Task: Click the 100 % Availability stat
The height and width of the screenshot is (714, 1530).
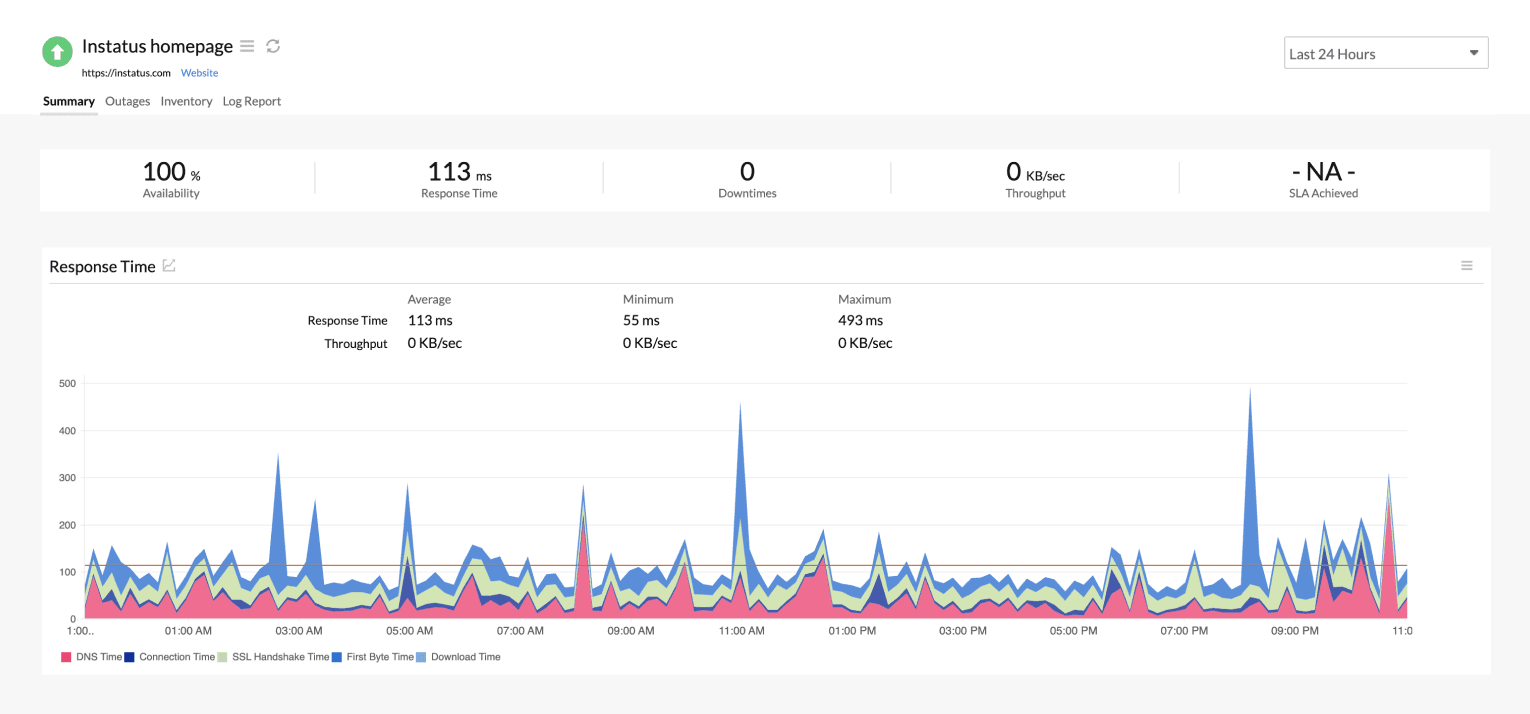Action: [x=171, y=180]
